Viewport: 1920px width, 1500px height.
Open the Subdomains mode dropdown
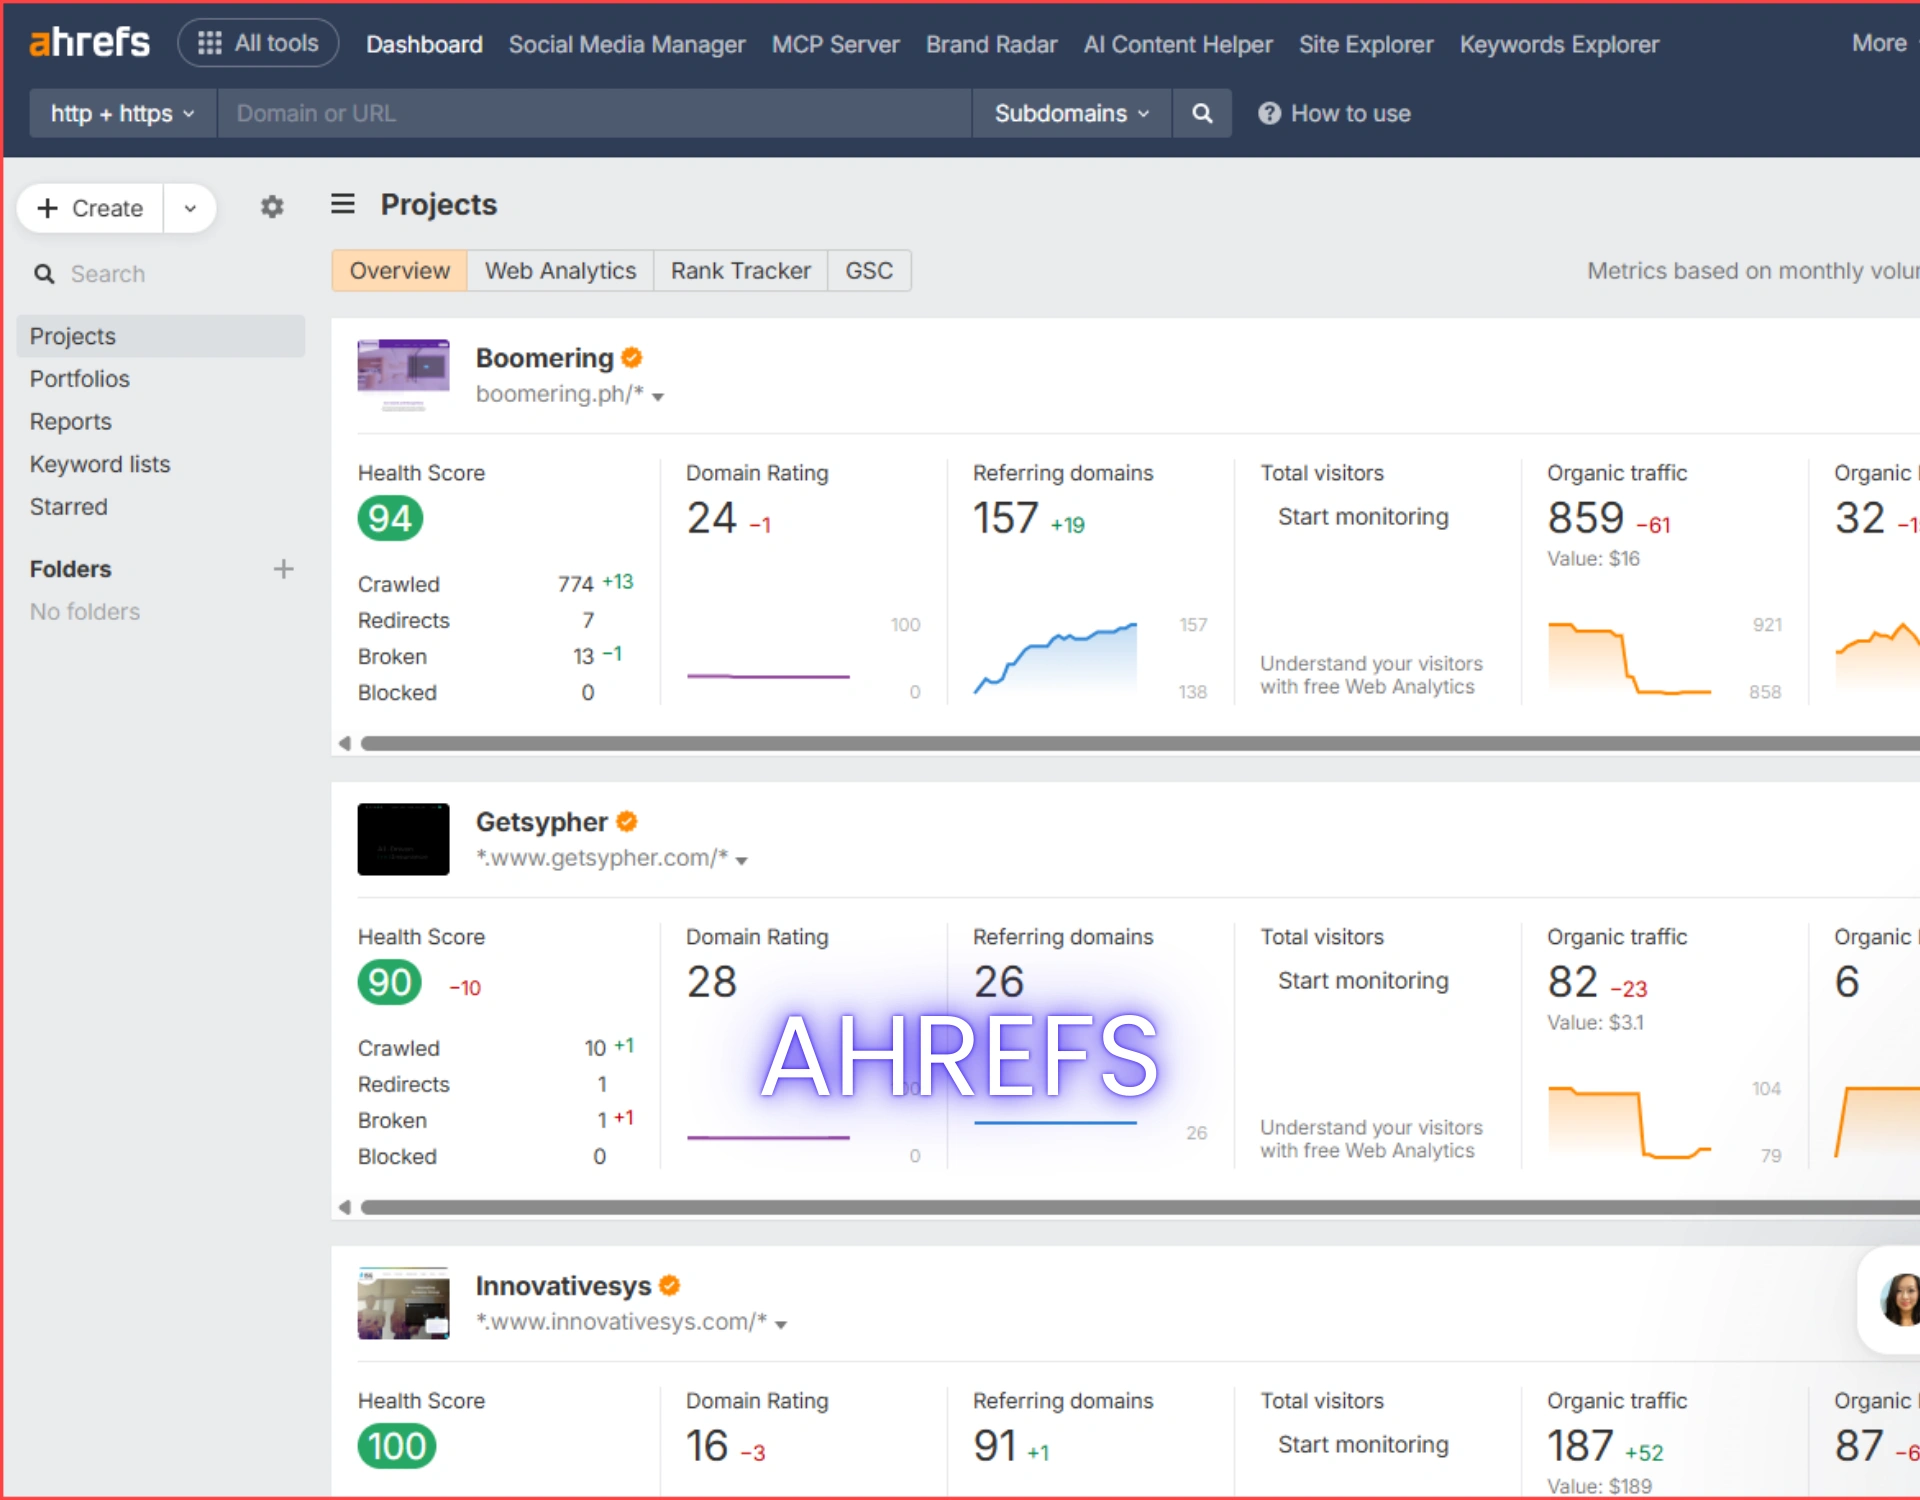pyautogui.click(x=1070, y=113)
